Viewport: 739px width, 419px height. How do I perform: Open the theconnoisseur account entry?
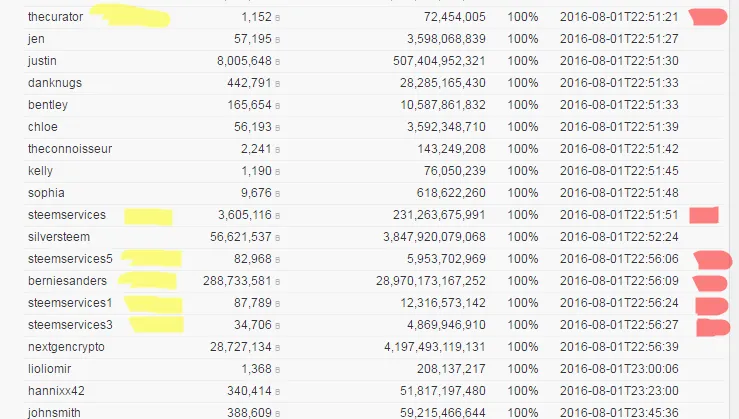[x=70, y=149]
